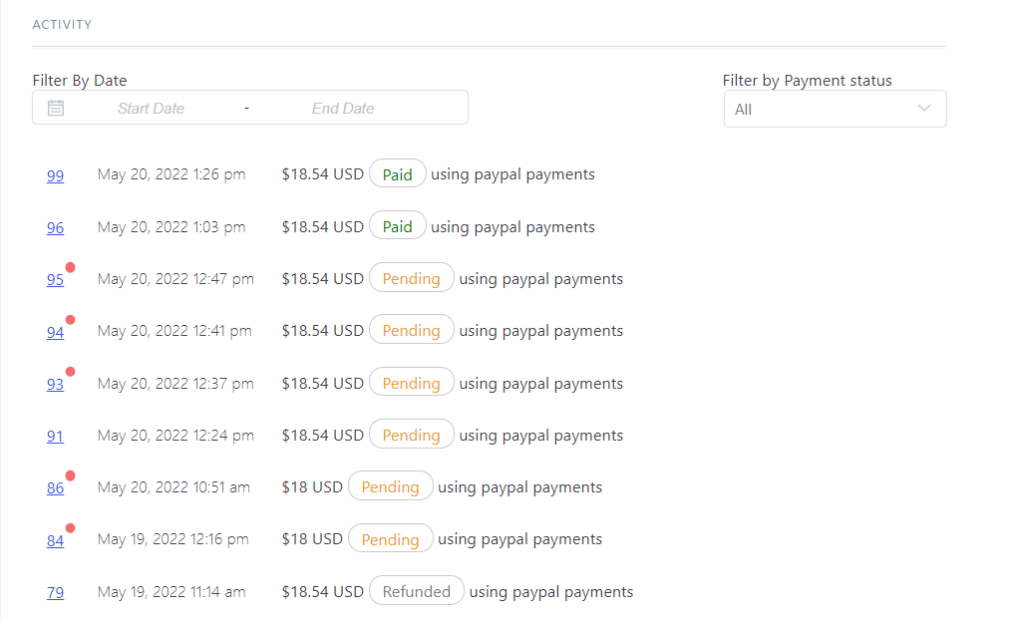This screenshot has width=1024, height=622.
Task: Click the Refunded badge on order 79
Action: click(417, 591)
